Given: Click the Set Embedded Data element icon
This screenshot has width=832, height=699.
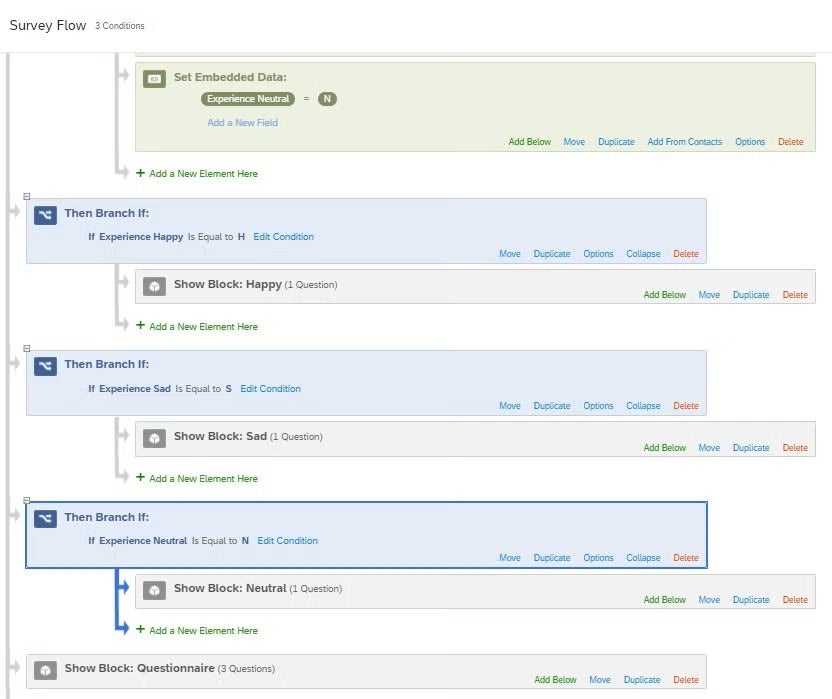Looking at the screenshot, I should pos(154,79).
